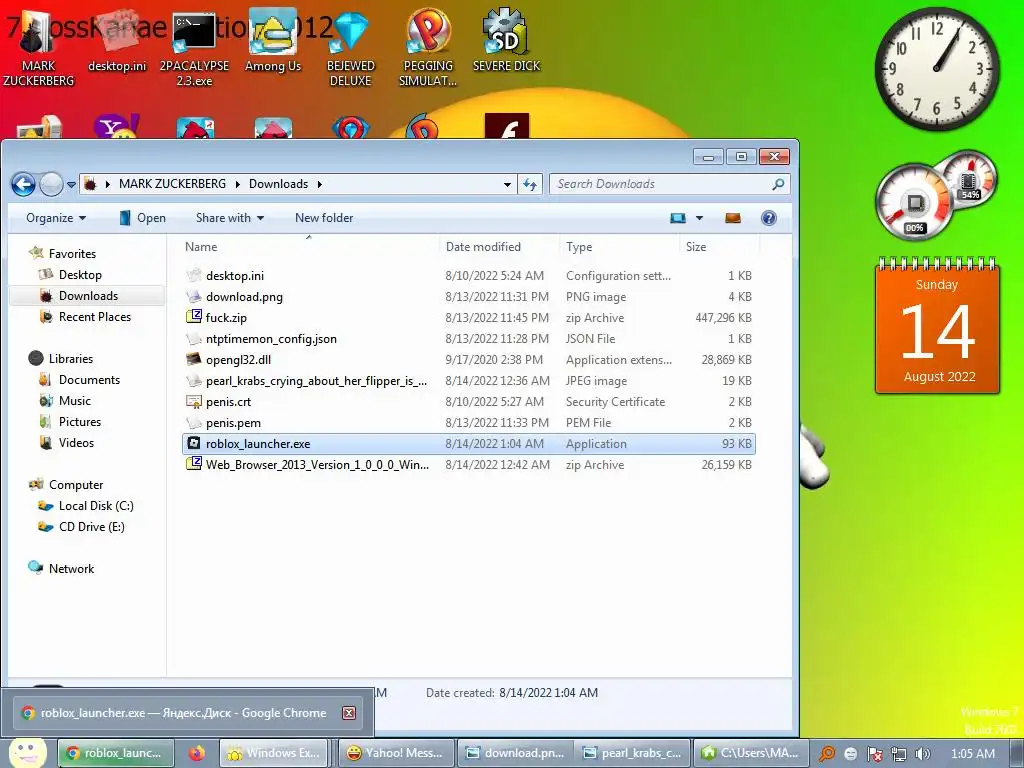Image resolution: width=1024 pixels, height=768 pixels.
Task: Click MARK ZUCKERBERG in the address breadcrumb
Action: pyautogui.click(x=172, y=184)
